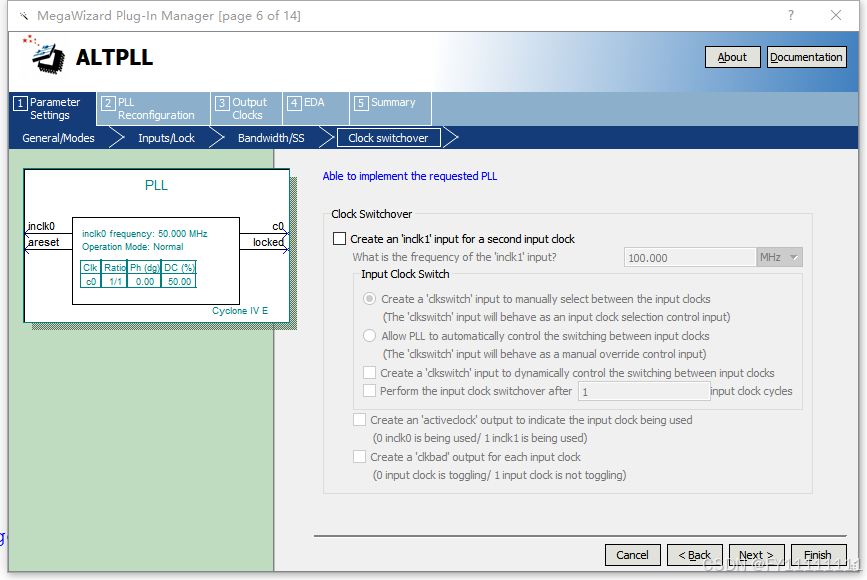
Task: Enable 'clkbad' output checkbox
Action: [x=359, y=457]
